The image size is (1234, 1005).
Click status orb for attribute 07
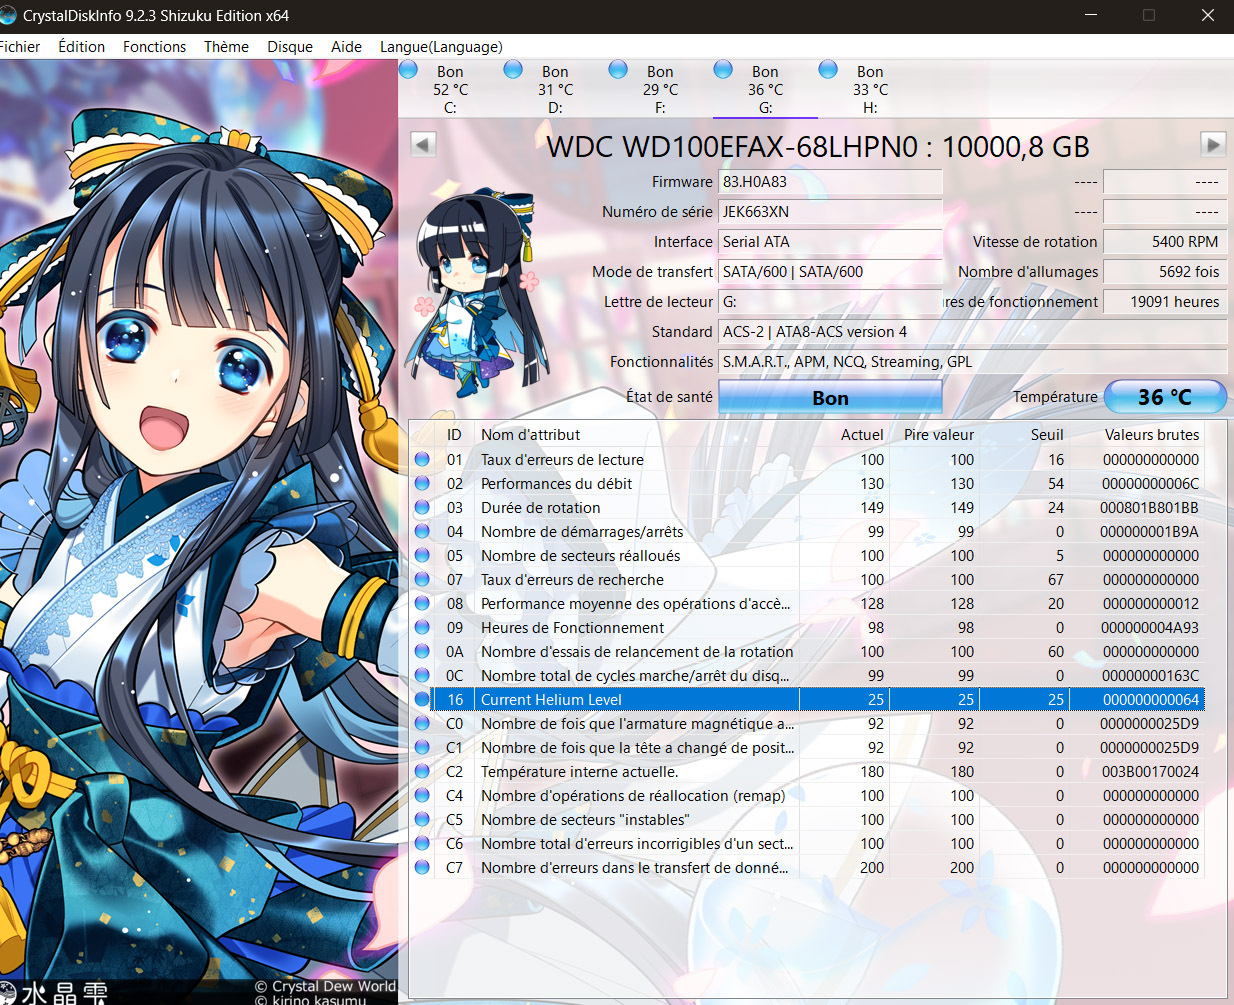click(422, 579)
